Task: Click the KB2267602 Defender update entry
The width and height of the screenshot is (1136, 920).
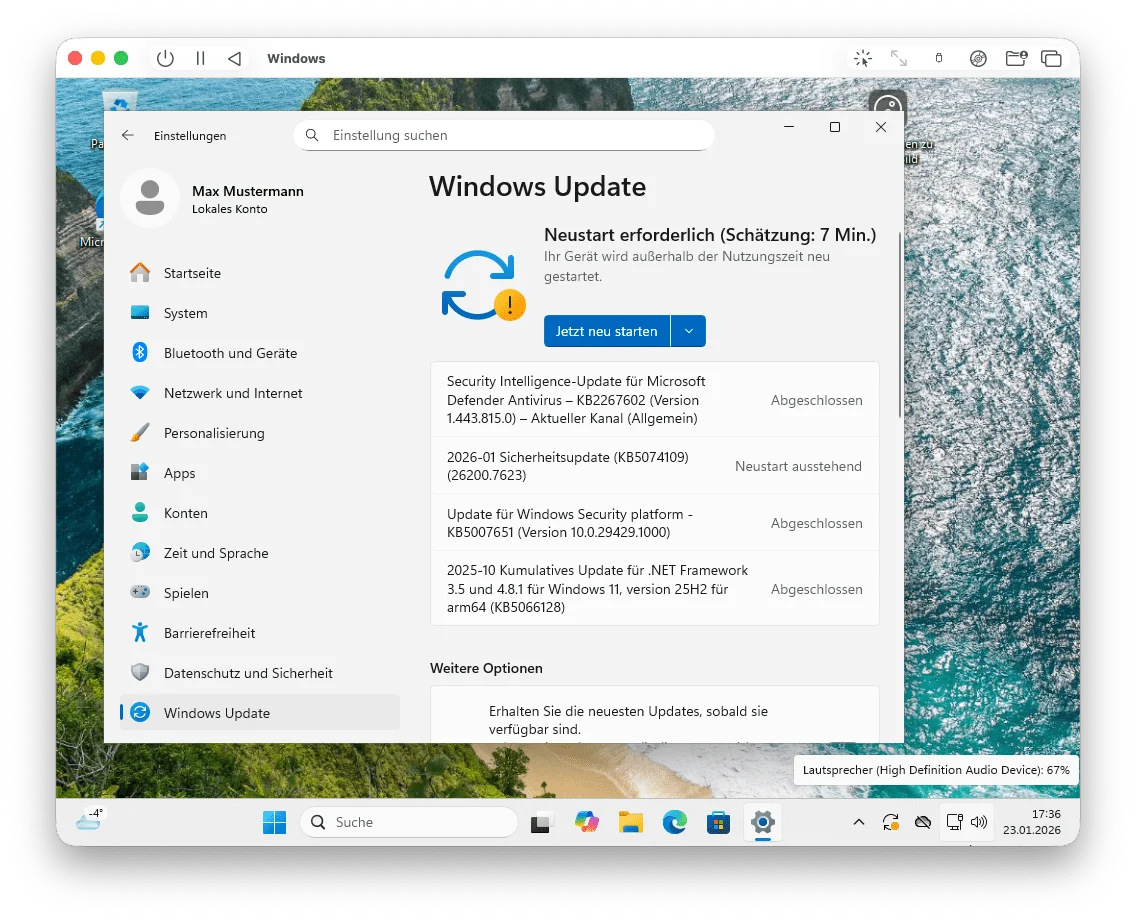Action: pyautogui.click(x=655, y=400)
